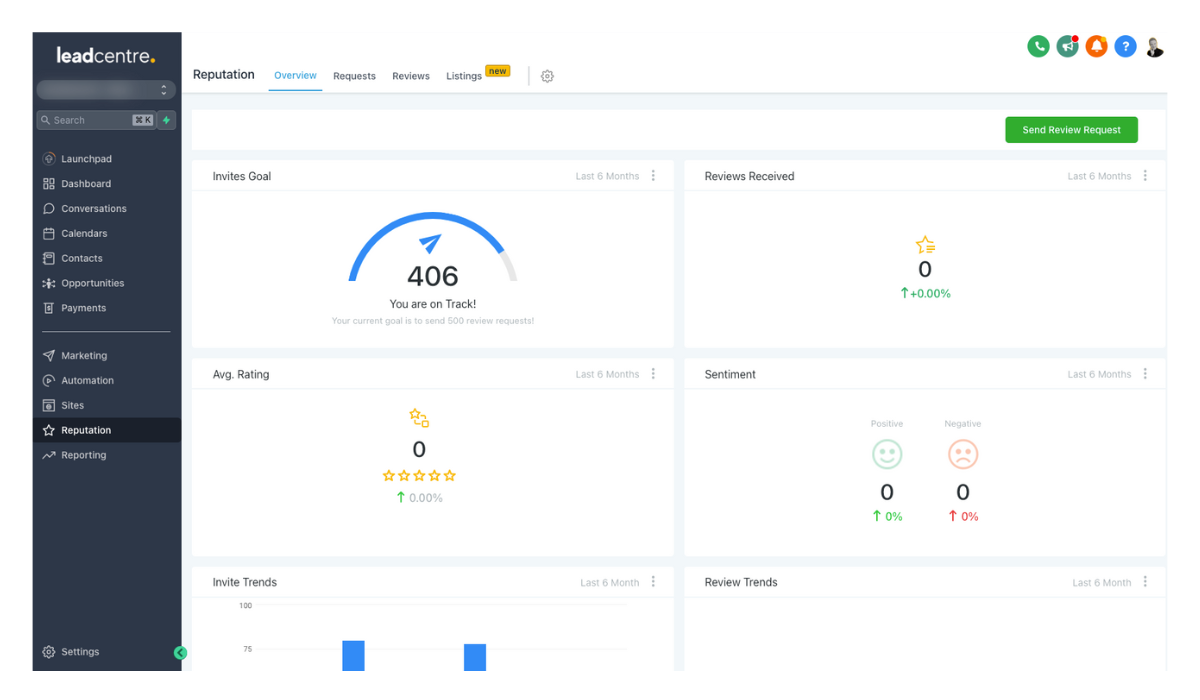Click the Launchpad sidebar icon
Viewport: 1200px width, 700px height.
point(49,159)
